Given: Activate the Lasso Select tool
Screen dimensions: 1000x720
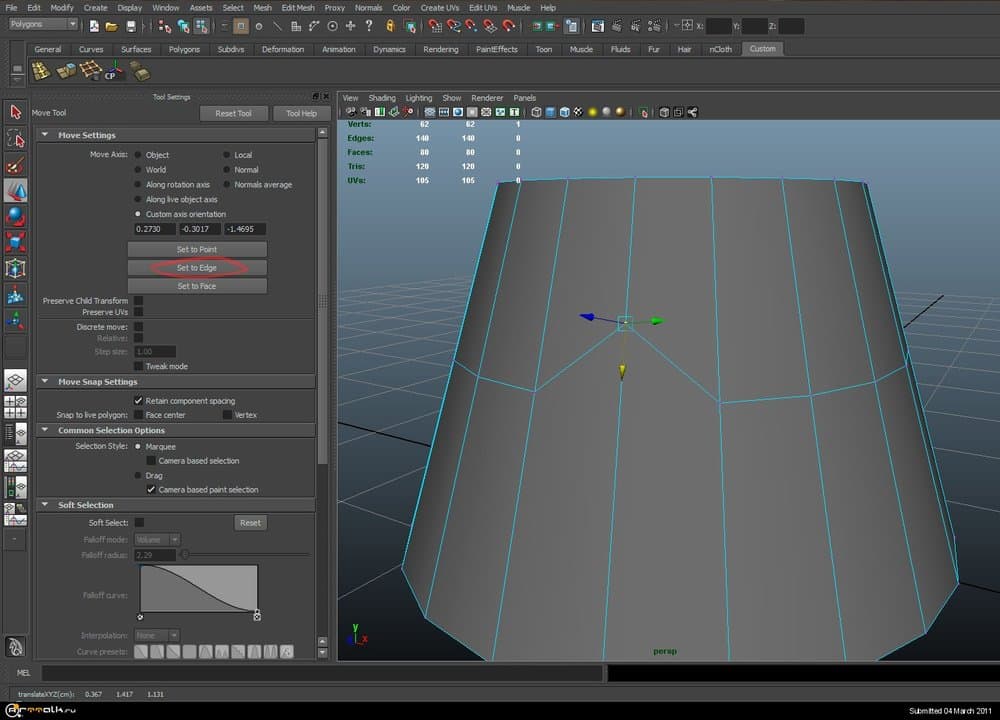Looking at the screenshot, I should click(15, 138).
